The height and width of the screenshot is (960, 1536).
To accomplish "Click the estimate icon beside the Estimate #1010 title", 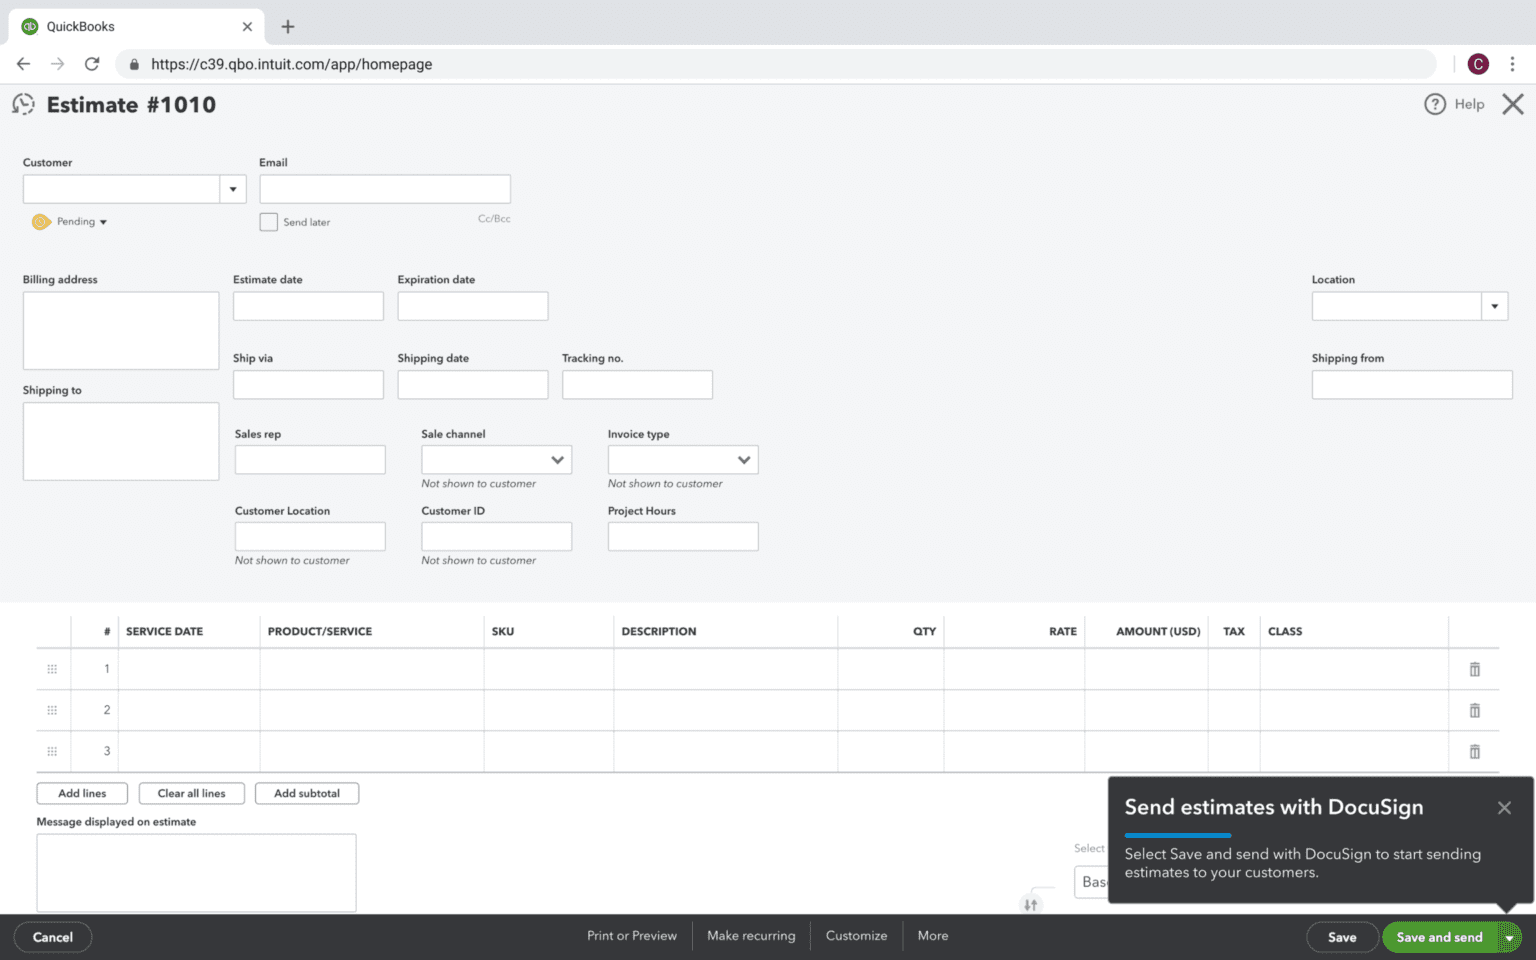I will point(22,104).
